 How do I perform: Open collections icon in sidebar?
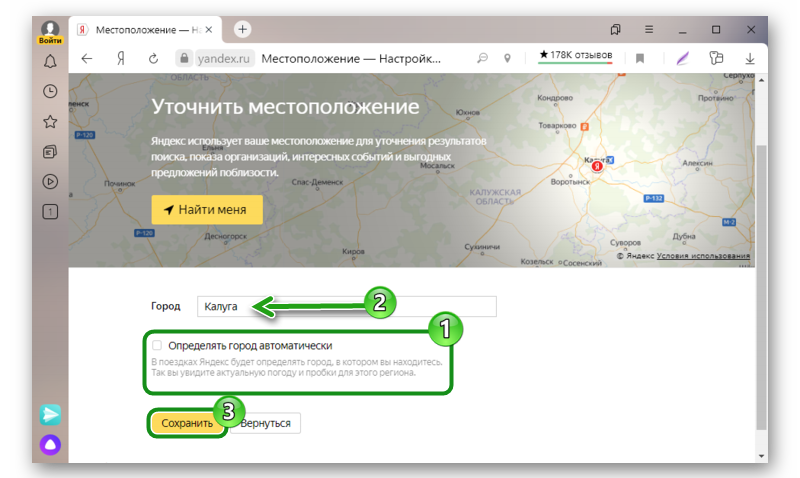(50, 152)
